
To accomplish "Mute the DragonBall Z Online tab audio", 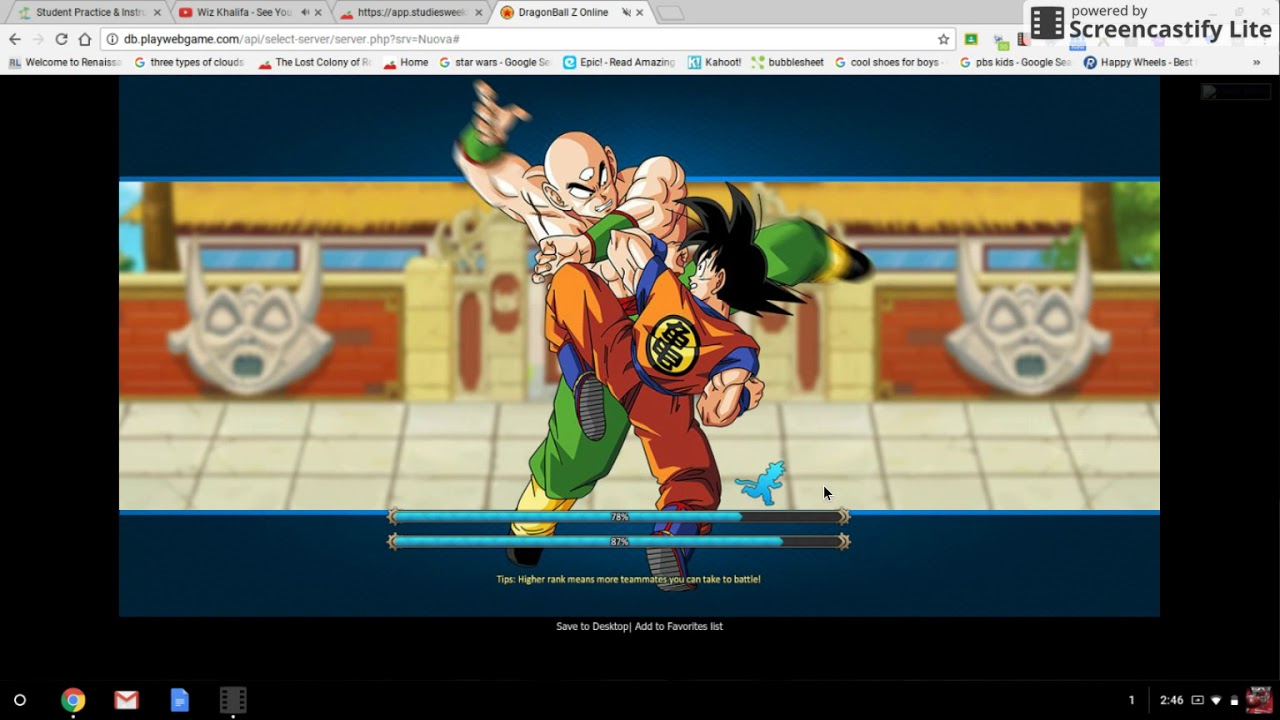I will tap(626, 12).
